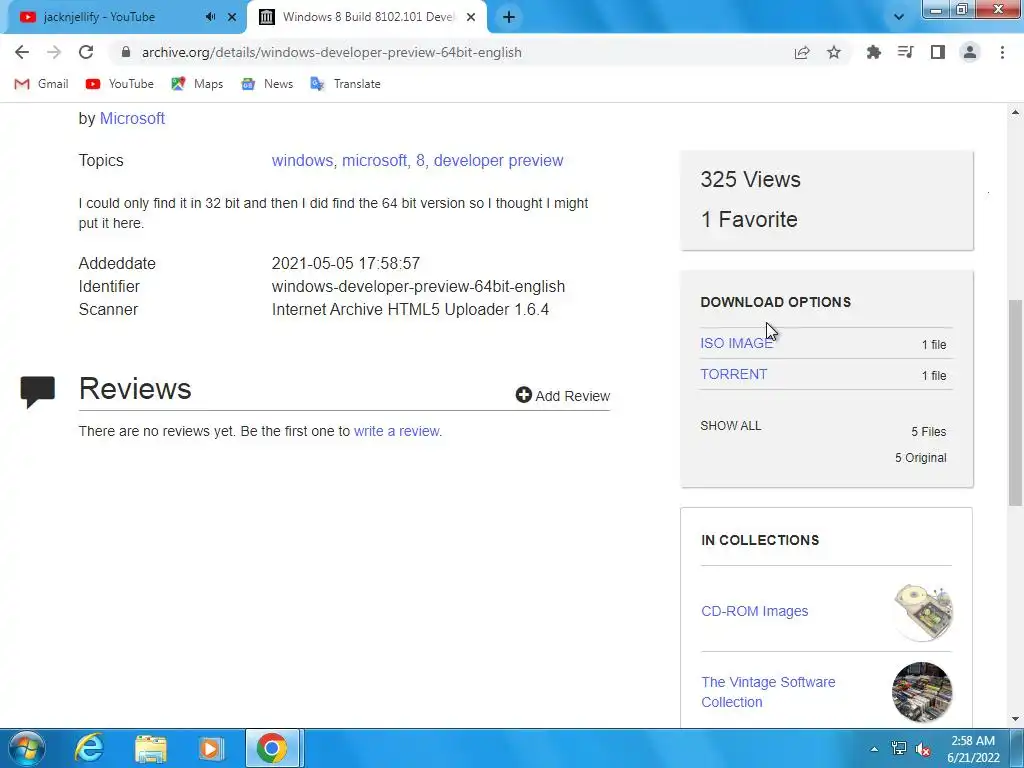Reload the archive.org page
Image resolution: width=1024 pixels, height=768 pixels.
coord(86,52)
